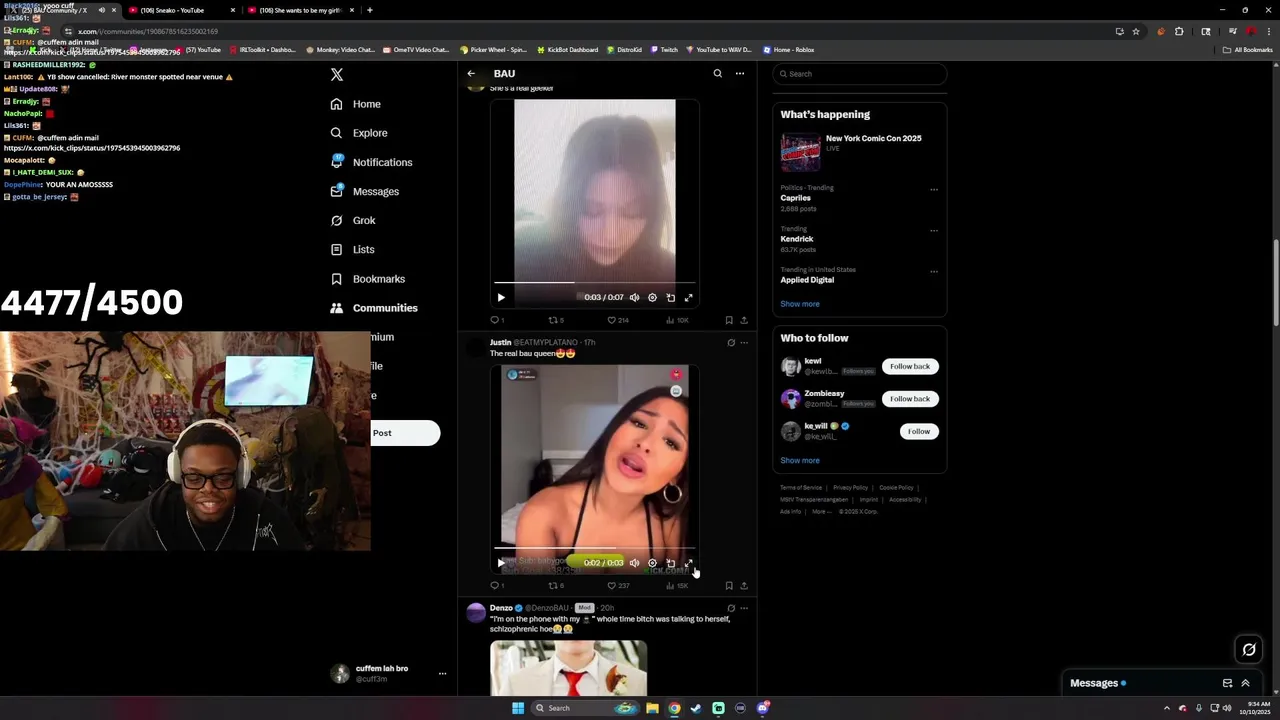Open Notifications in the sidebar
The image size is (1280, 720).
pyautogui.click(x=371, y=162)
